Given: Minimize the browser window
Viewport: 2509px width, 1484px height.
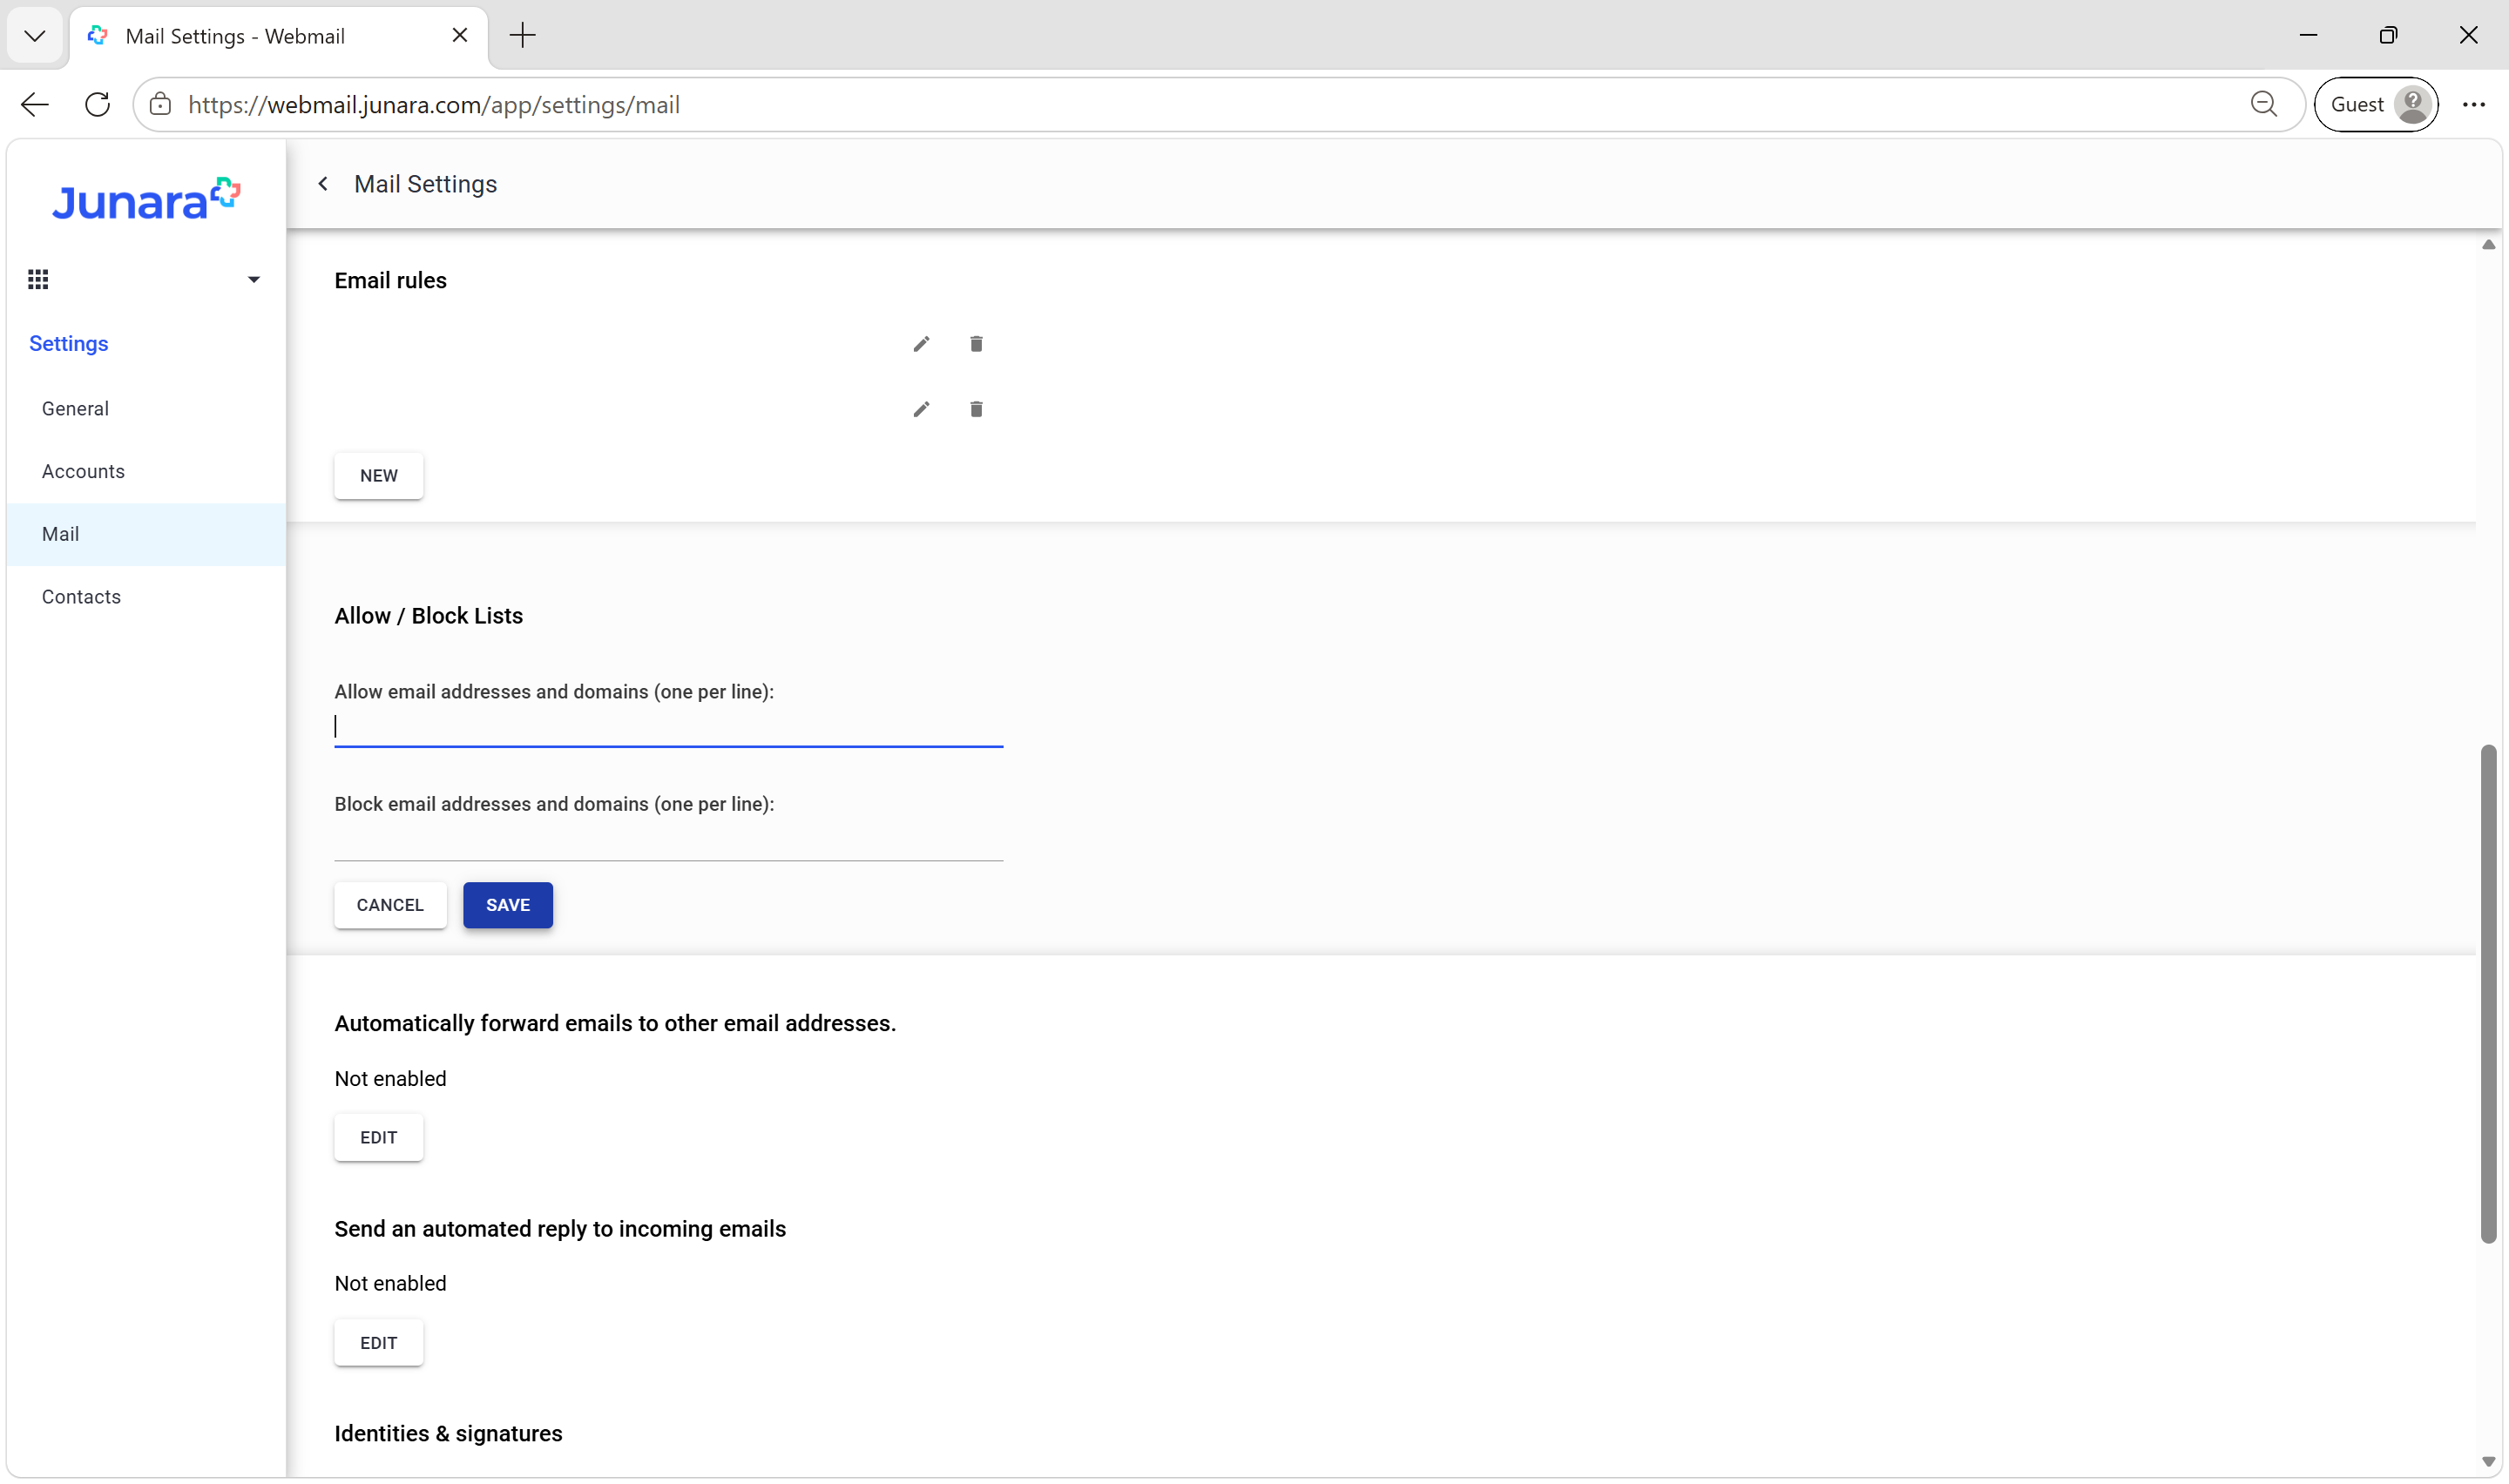Looking at the screenshot, I should (2308, 36).
